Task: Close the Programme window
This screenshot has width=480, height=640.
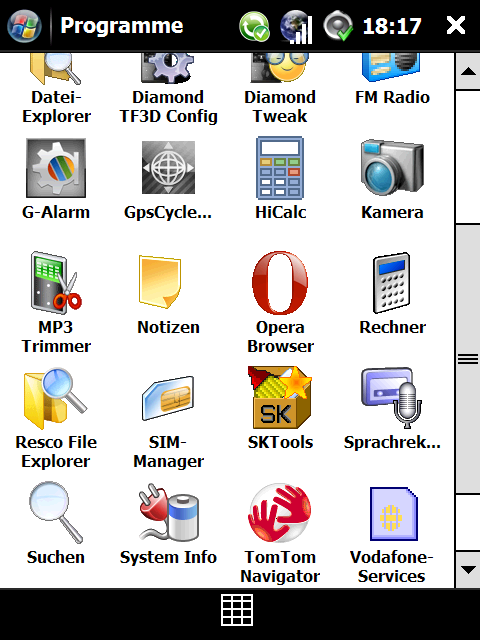Action: [456, 26]
